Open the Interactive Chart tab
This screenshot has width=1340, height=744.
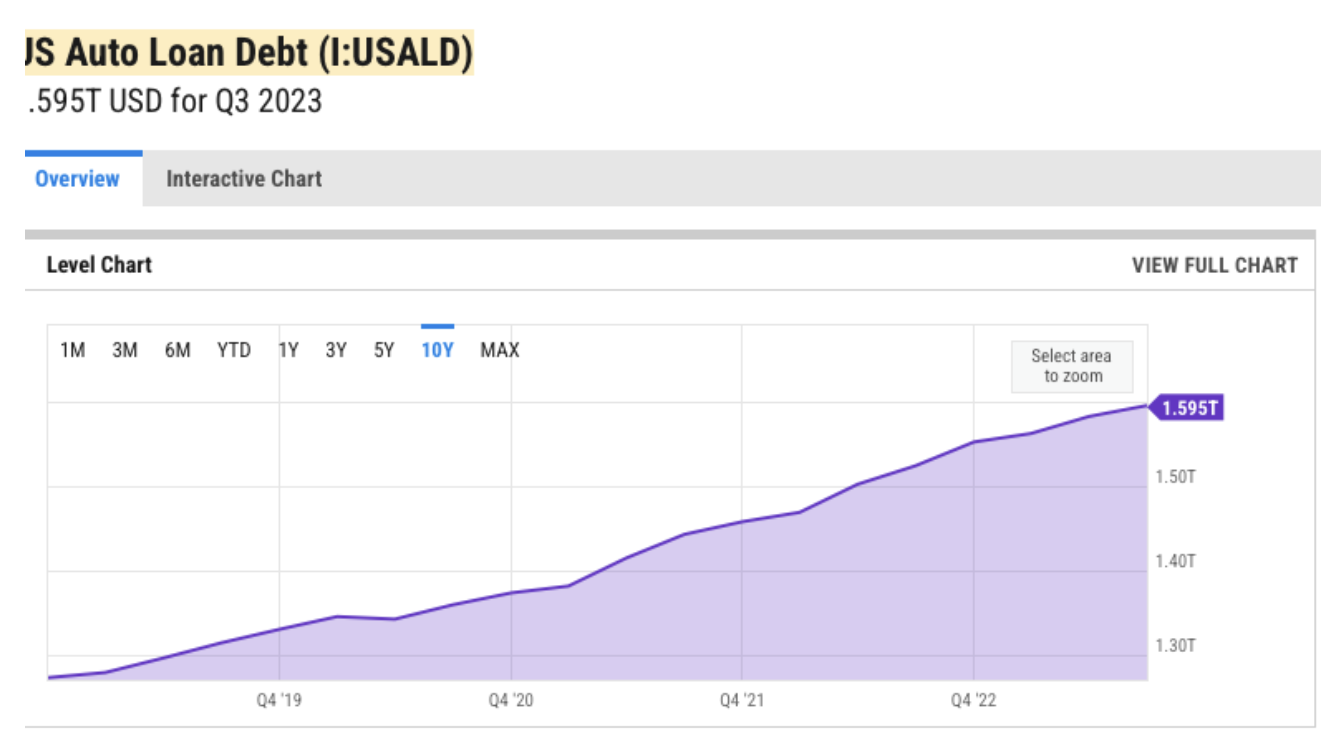(244, 179)
